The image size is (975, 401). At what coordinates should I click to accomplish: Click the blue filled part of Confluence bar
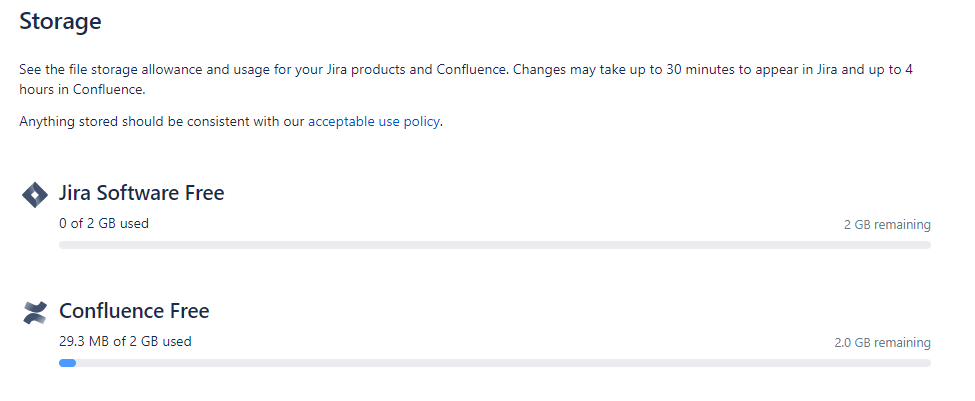tap(67, 363)
